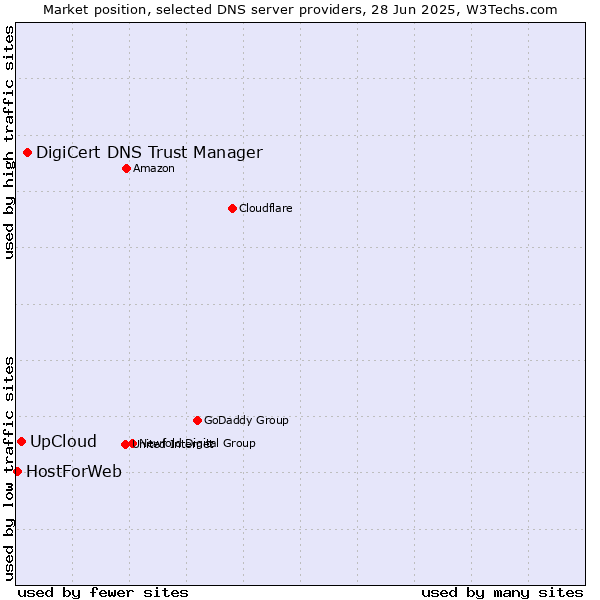
Task: Click the 'UpCloud' label text
Action: pos(63,442)
